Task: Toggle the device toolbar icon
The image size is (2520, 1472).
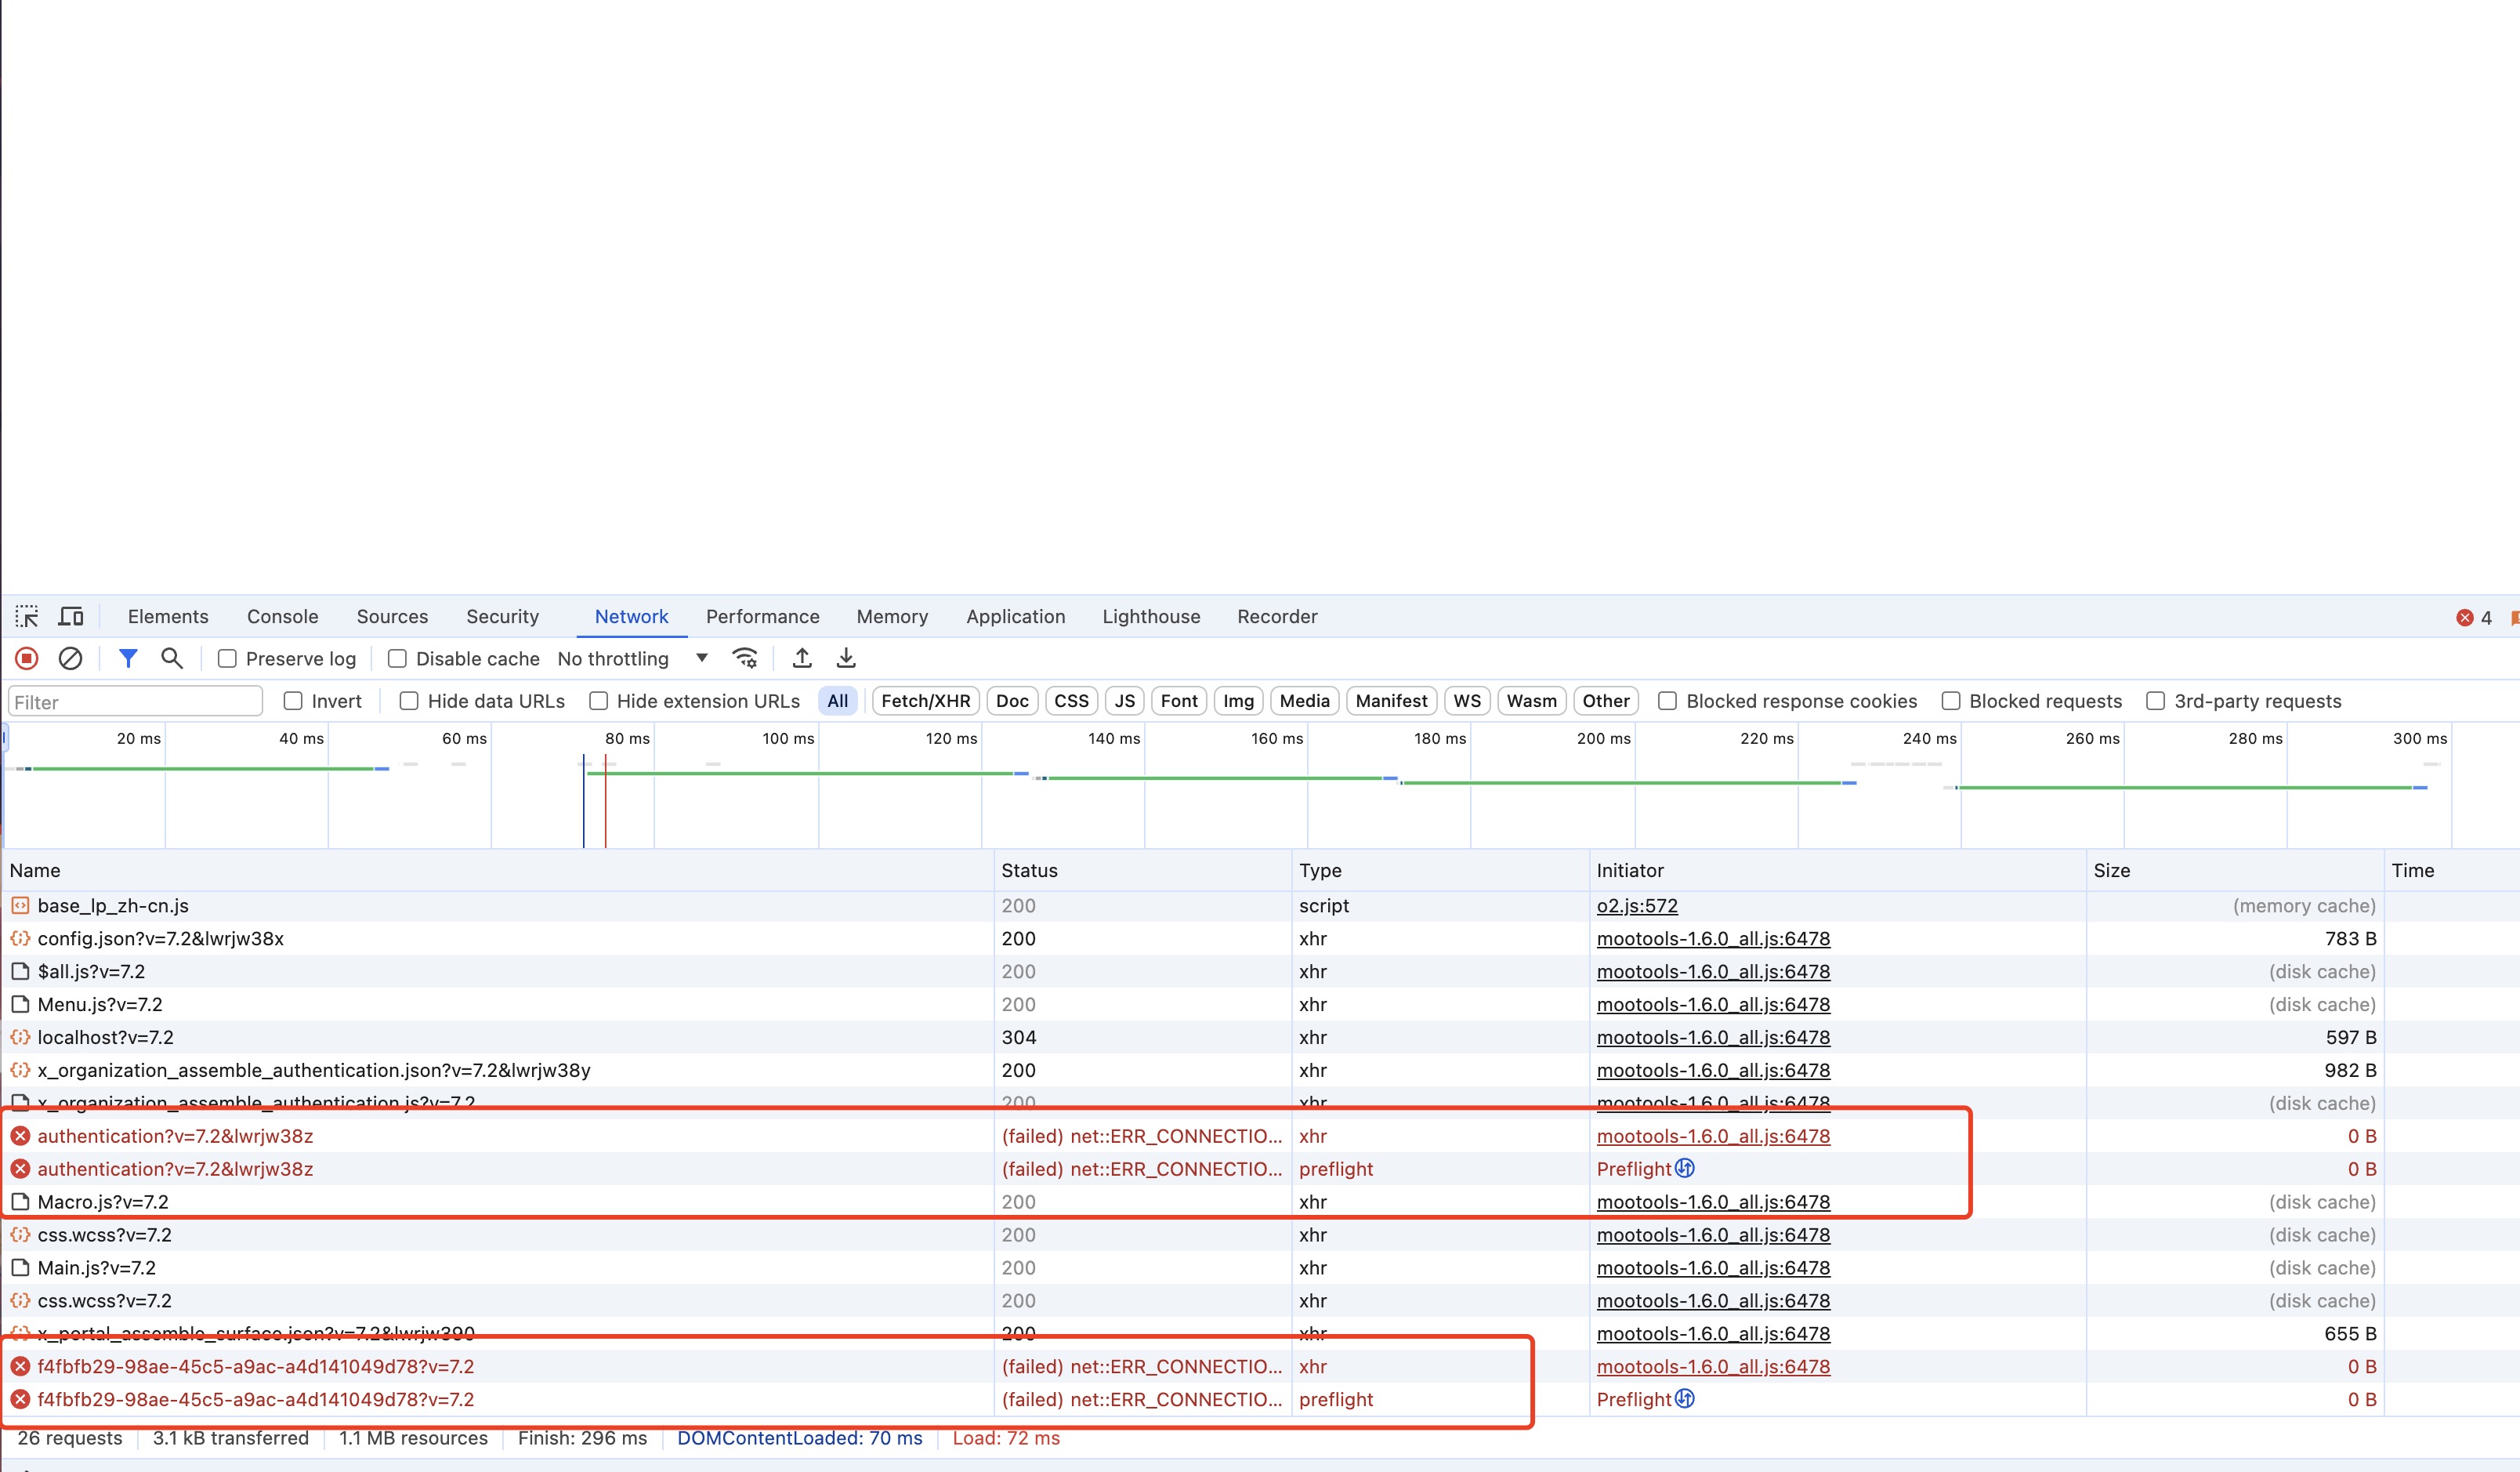Action: click(x=71, y=616)
